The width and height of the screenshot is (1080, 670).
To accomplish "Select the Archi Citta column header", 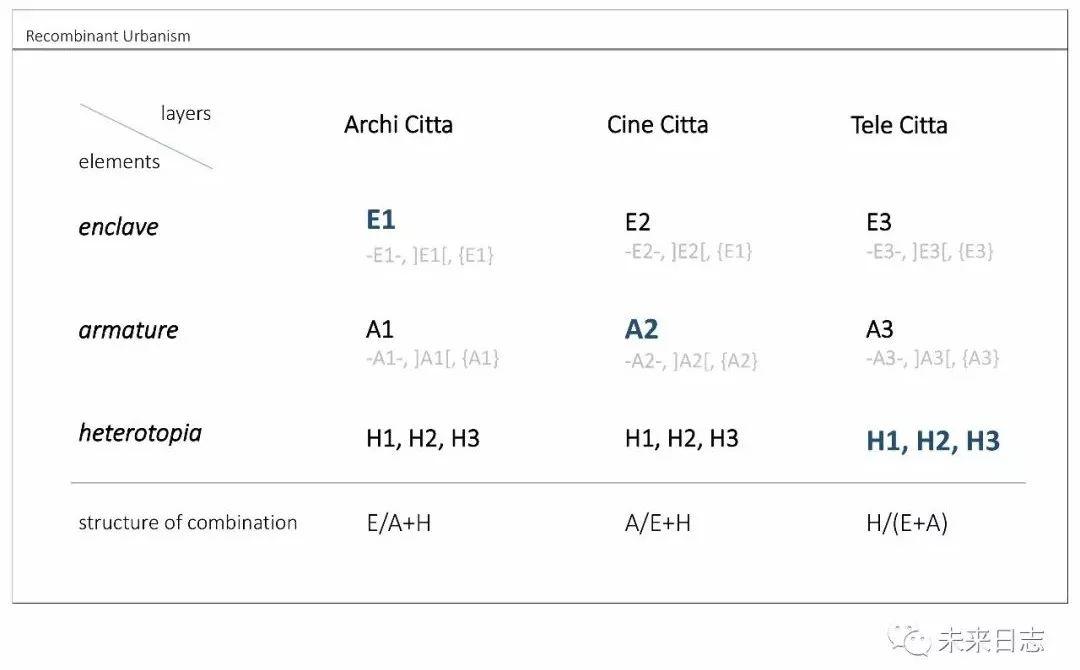I will (398, 125).
